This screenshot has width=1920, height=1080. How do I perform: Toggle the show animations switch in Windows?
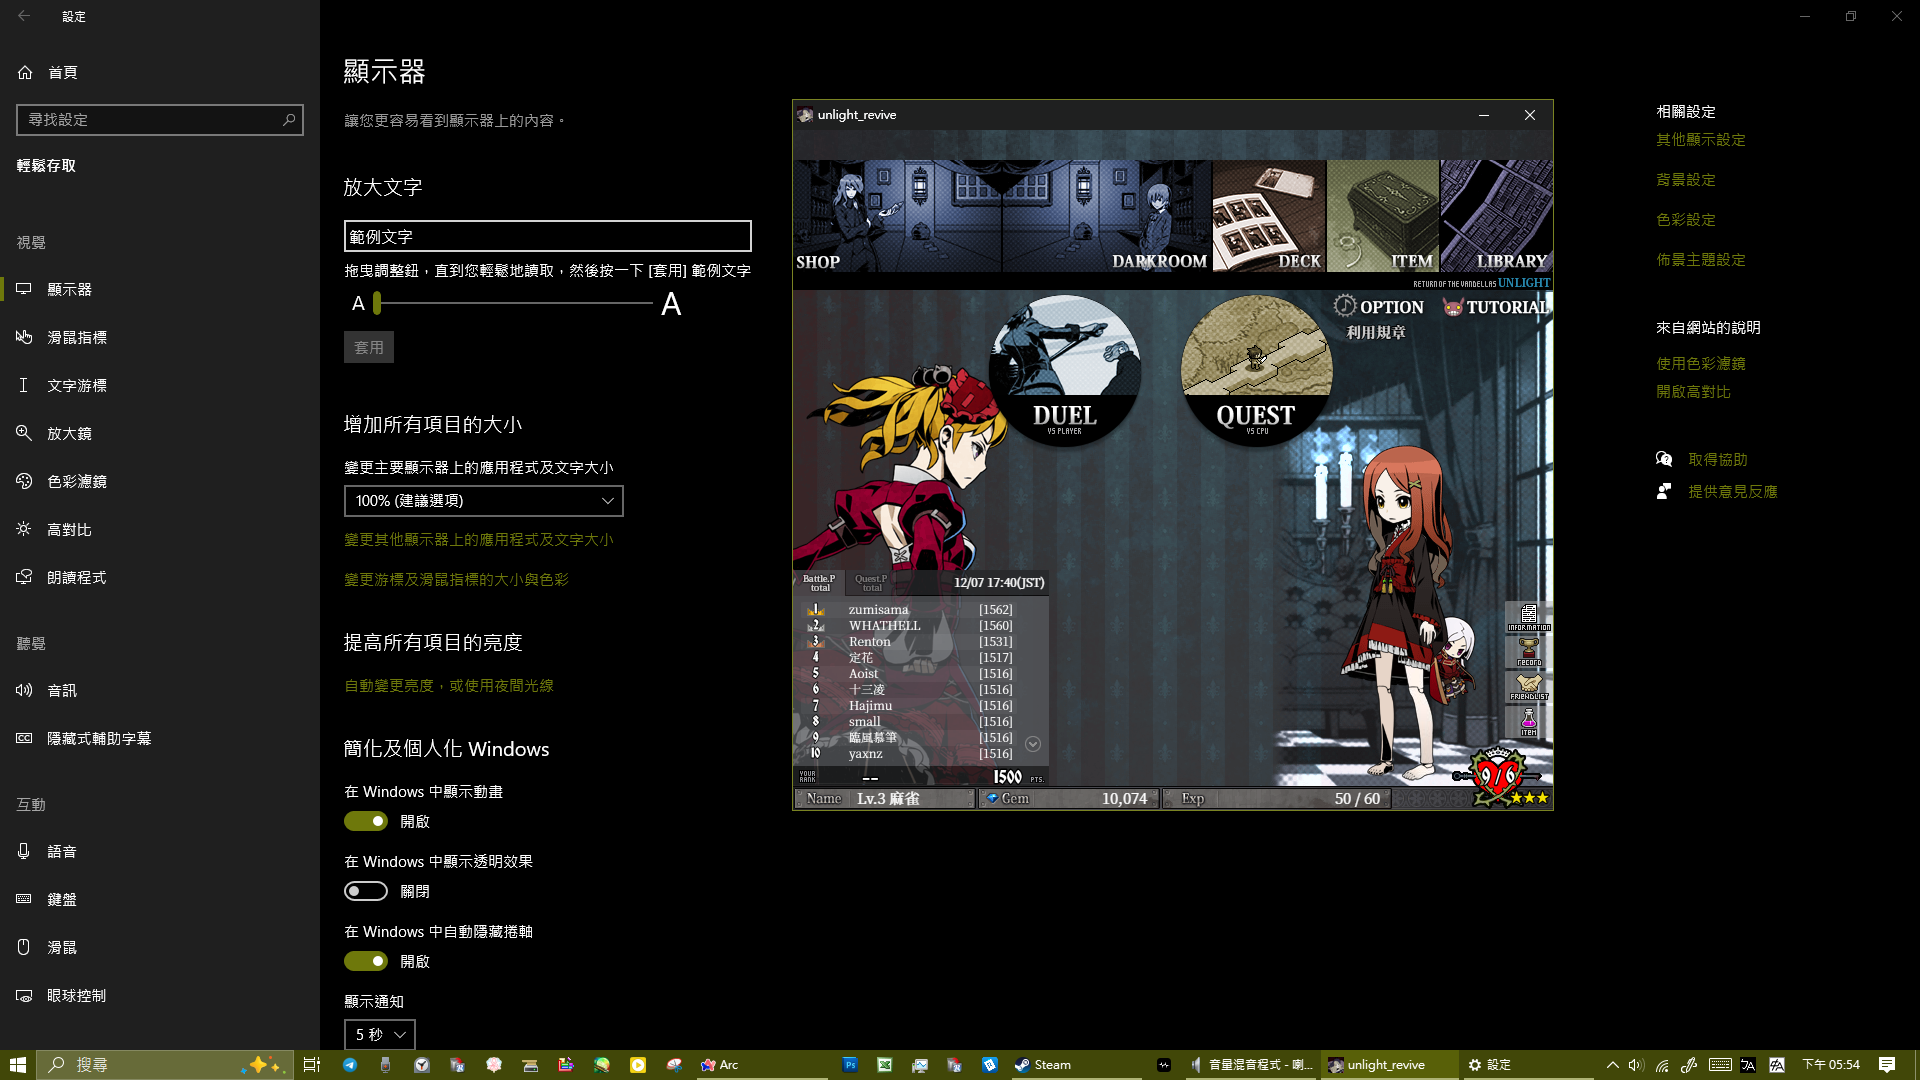click(x=366, y=821)
